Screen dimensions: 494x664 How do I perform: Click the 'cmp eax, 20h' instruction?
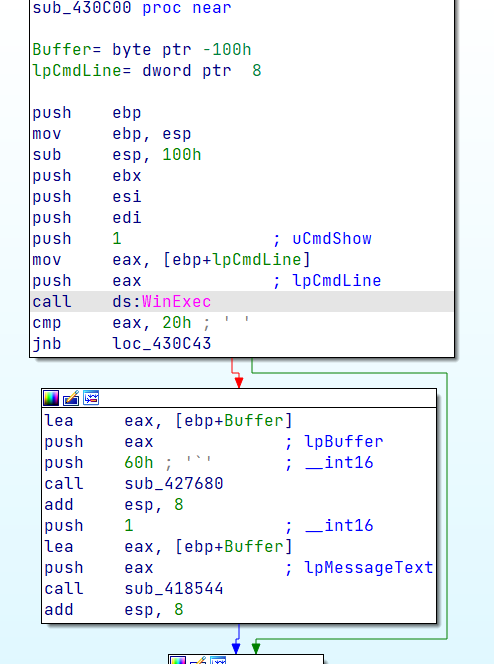pos(112,323)
